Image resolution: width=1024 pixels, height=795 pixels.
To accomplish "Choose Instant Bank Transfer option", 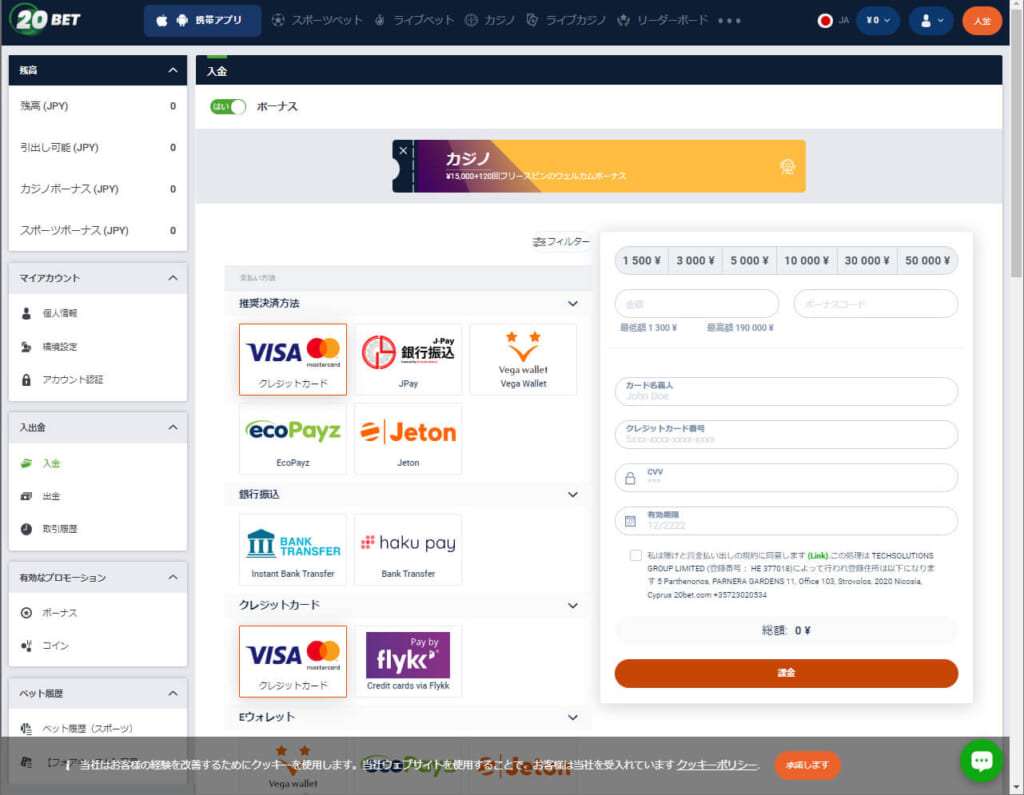I will (293, 549).
